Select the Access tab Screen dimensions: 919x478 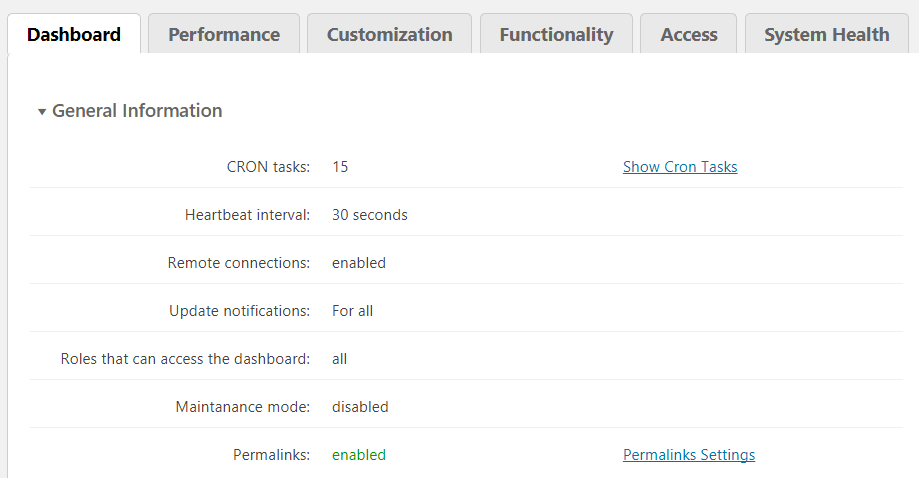coord(689,35)
